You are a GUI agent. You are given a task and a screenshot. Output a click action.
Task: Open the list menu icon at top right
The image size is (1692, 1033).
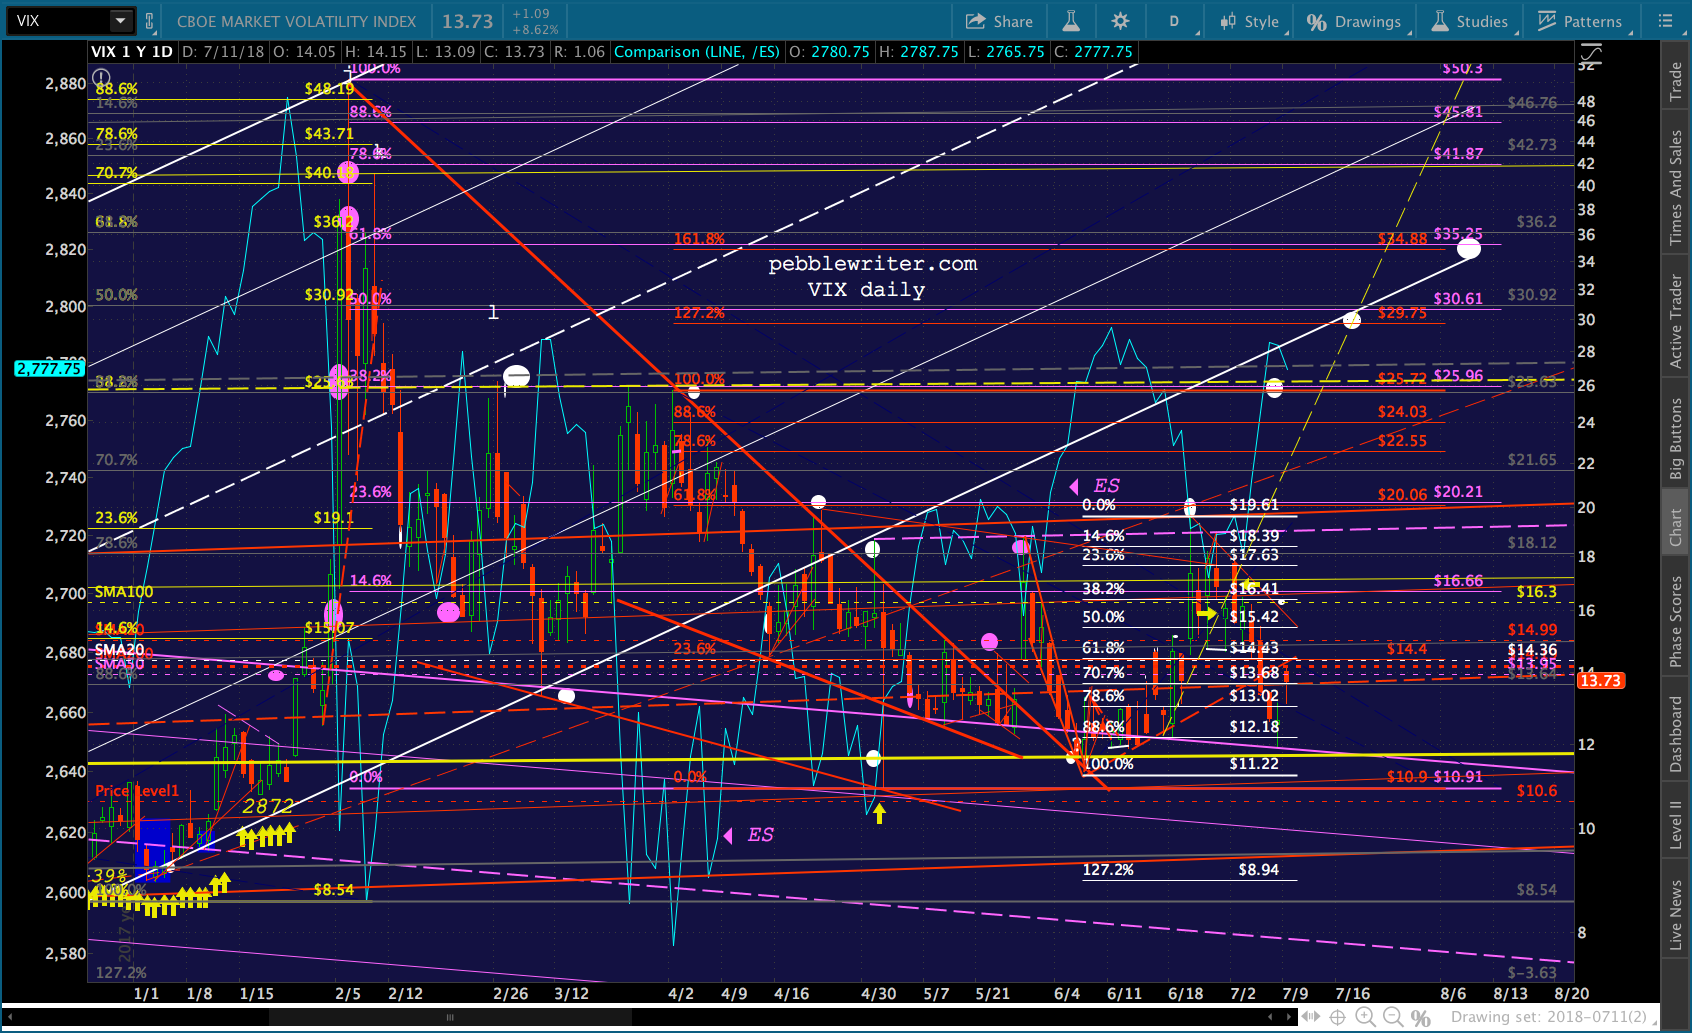[1665, 21]
